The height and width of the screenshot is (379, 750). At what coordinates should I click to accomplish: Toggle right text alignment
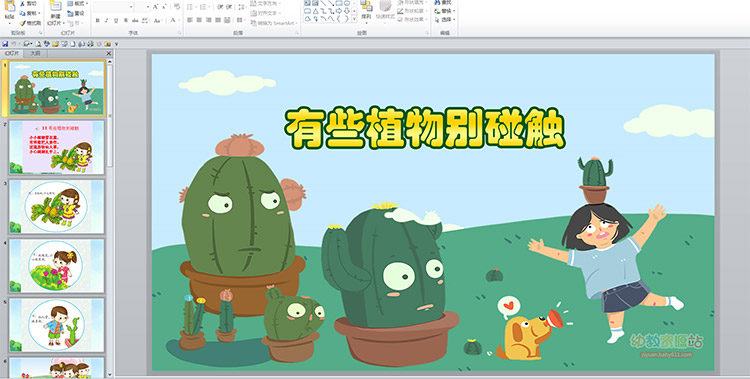(209, 20)
